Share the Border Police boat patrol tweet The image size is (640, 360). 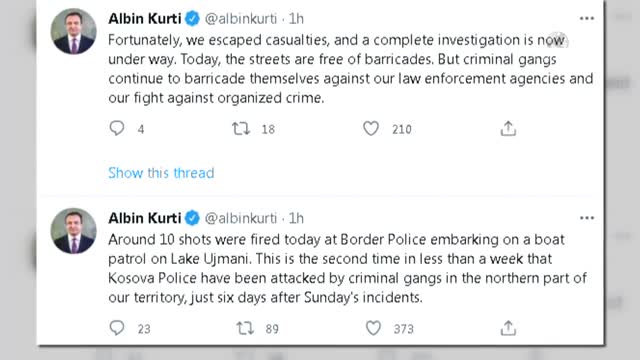pos(508,328)
